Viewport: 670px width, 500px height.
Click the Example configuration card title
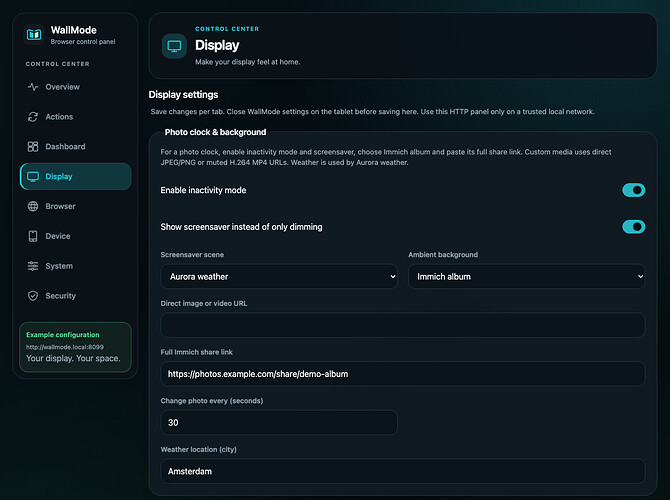(x=62, y=335)
